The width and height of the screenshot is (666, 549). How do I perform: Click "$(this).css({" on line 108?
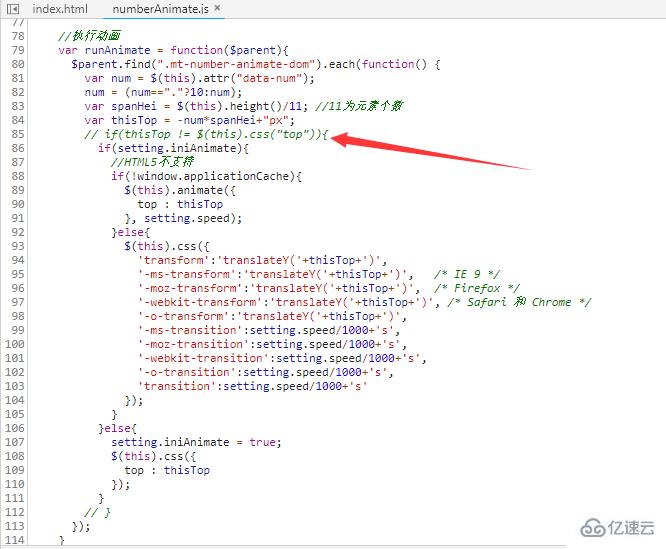153,456
